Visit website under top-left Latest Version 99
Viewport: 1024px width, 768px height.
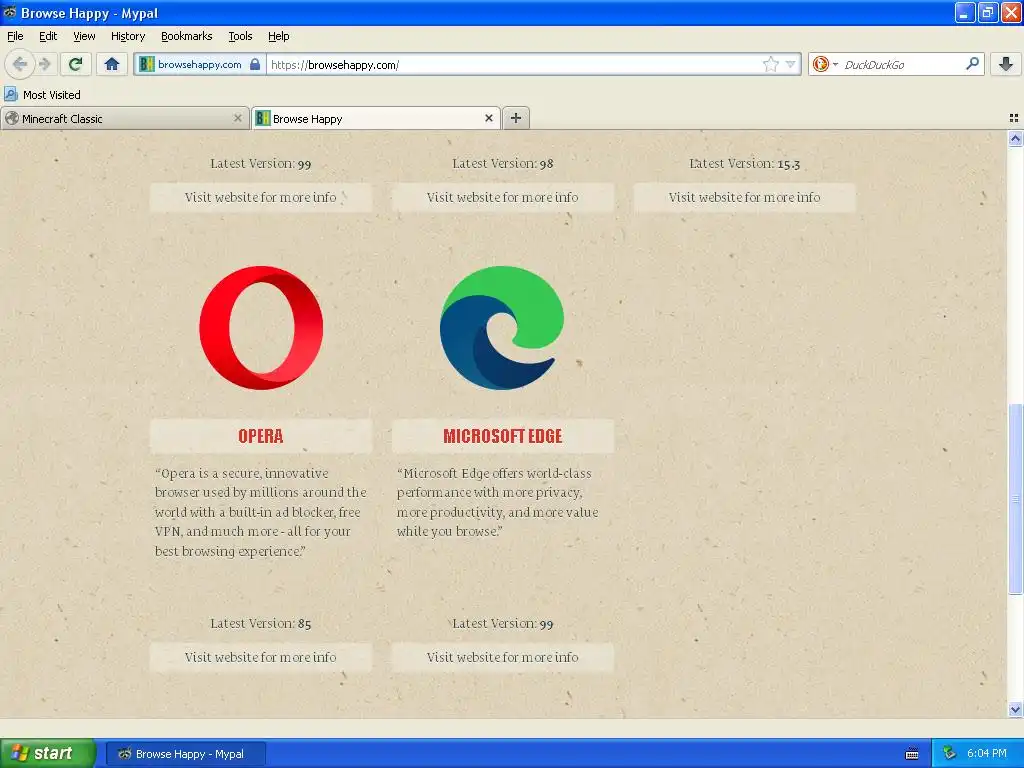coord(261,197)
